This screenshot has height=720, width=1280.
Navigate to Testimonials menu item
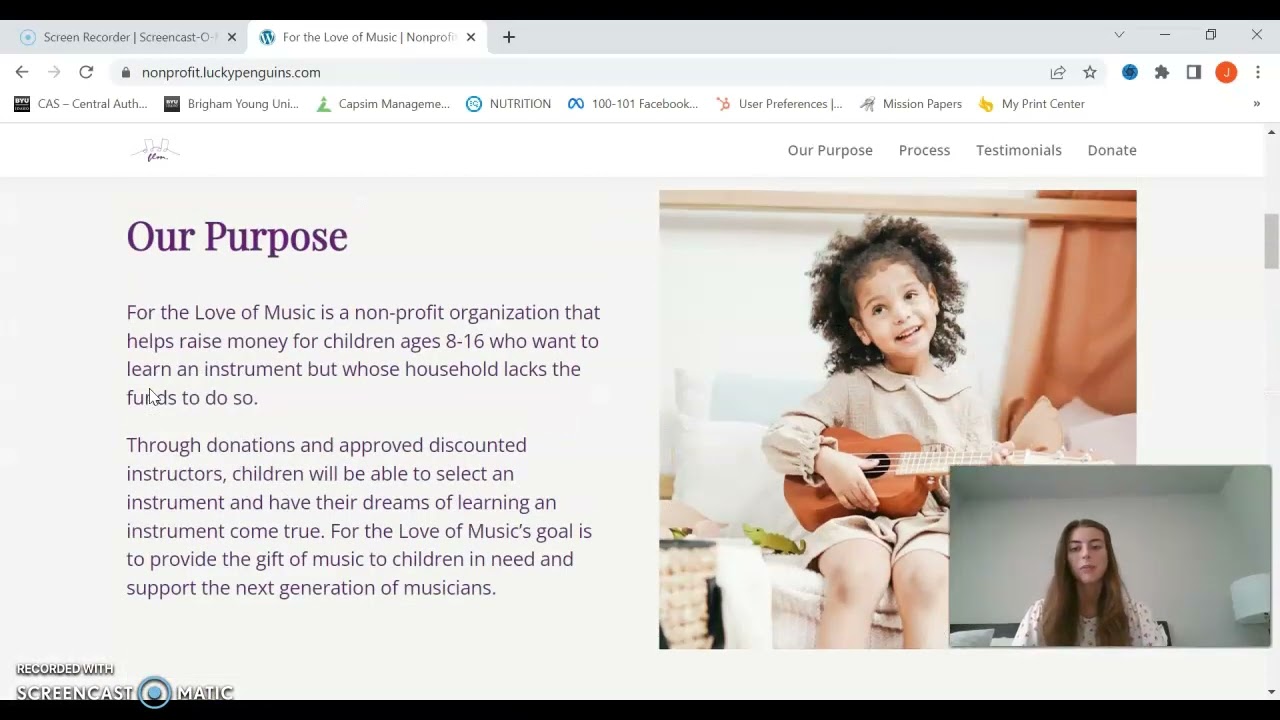click(x=1019, y=150)
